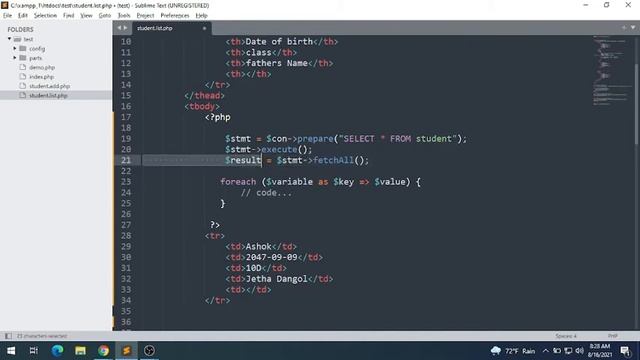Click the vertical scrollbar of the editor
The height and width of the screenshot is (360, 640).
click(x=637, y=104)
